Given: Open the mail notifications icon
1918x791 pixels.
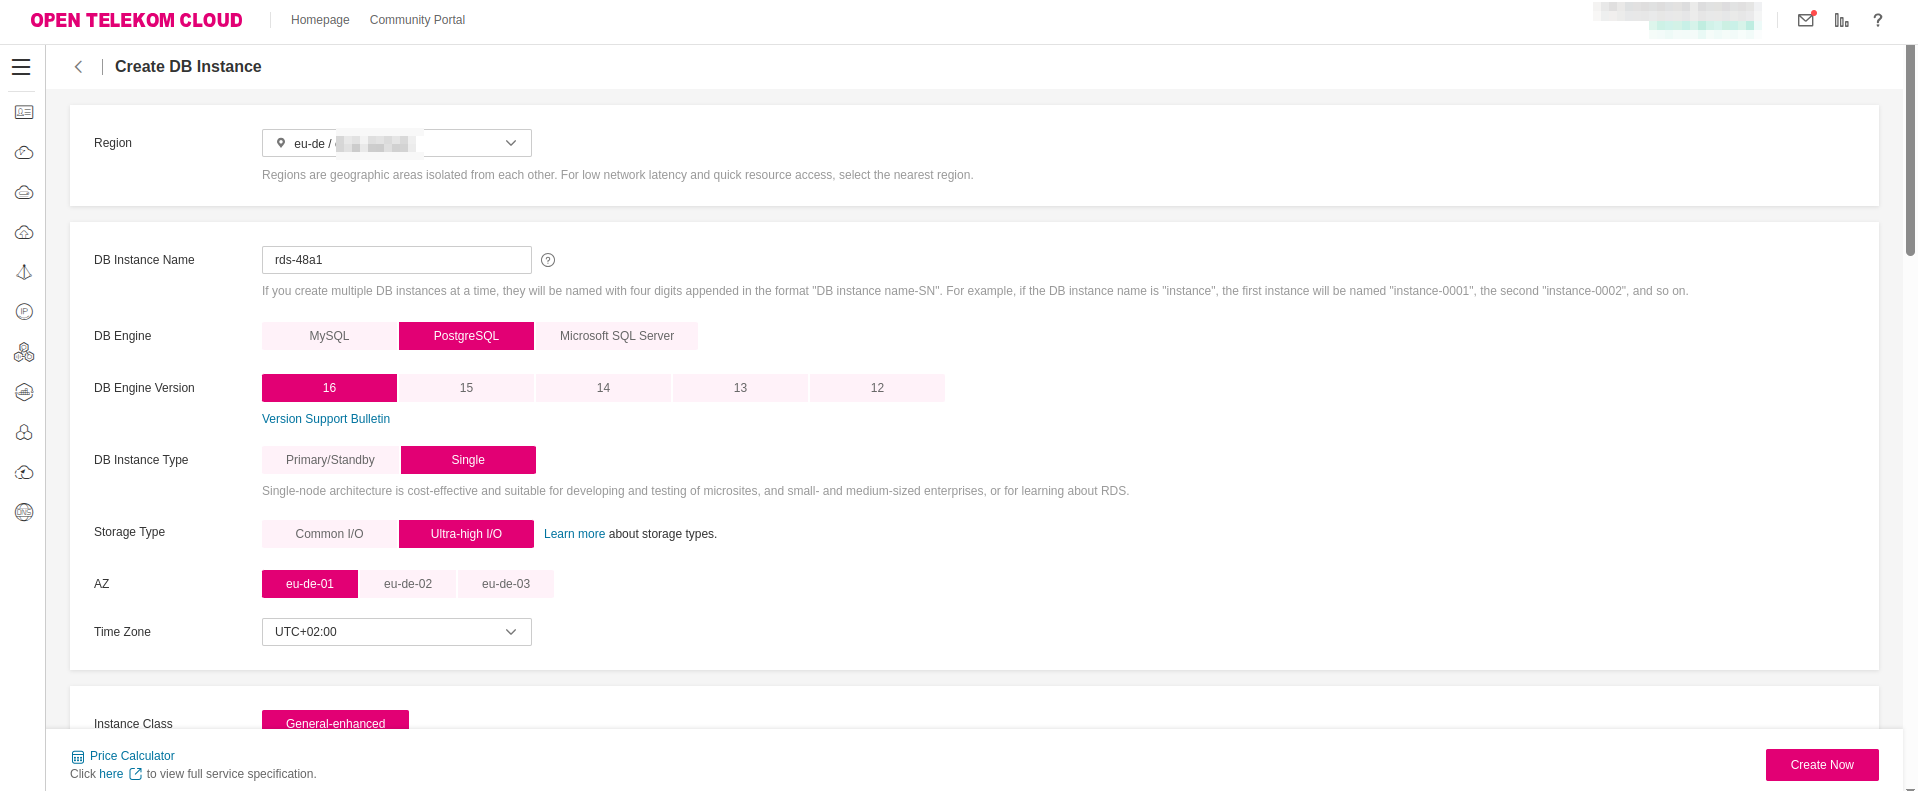Looking at the screenshot, I should coord(1806,20).
